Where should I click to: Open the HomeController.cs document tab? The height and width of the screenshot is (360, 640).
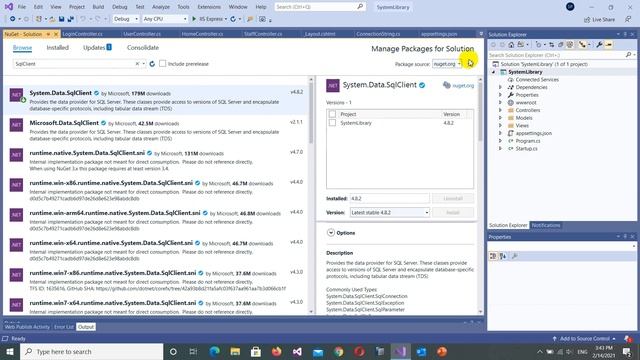coord(202,34)
